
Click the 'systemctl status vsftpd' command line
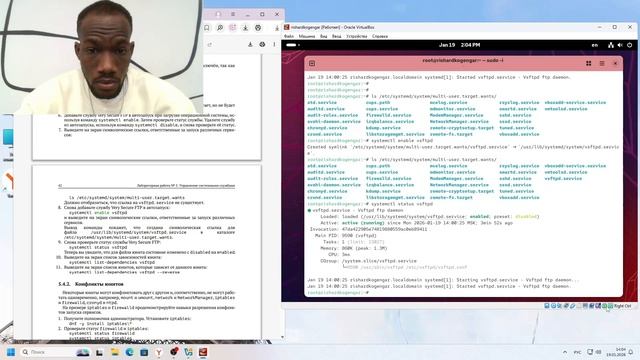tap(402, 204)
